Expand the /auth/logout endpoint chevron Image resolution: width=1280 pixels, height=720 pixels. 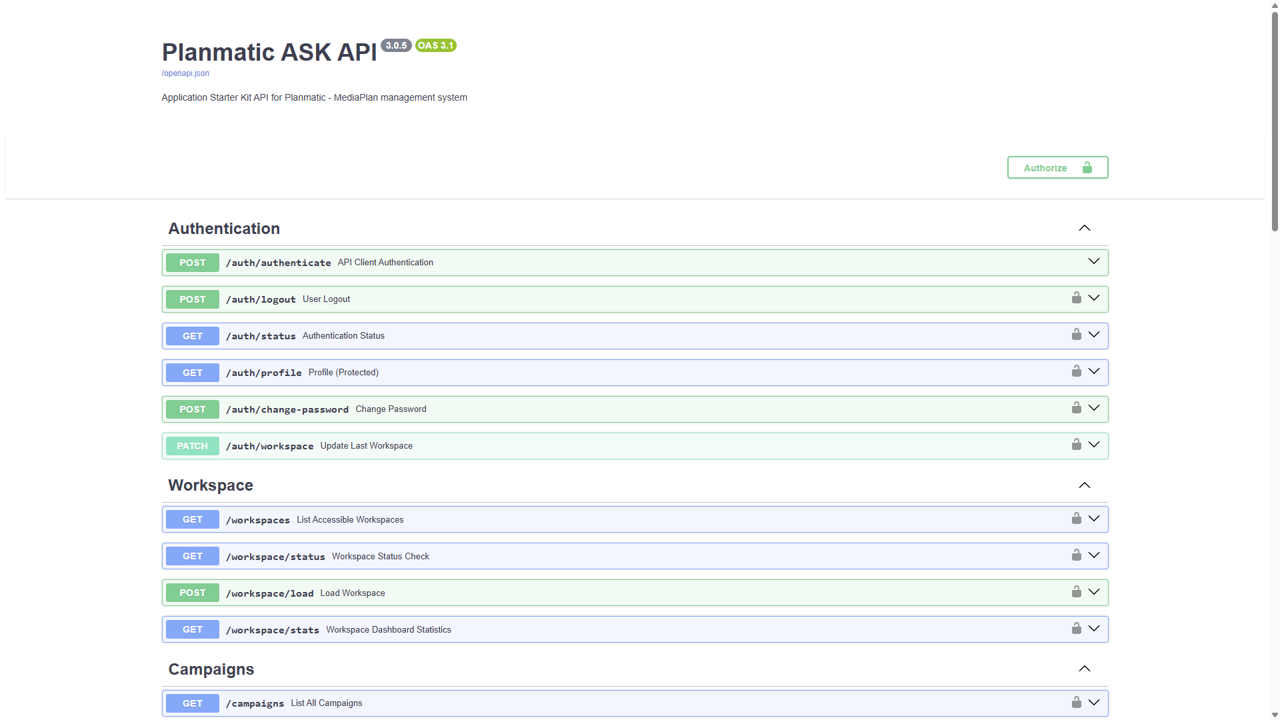coord(1094,298)
